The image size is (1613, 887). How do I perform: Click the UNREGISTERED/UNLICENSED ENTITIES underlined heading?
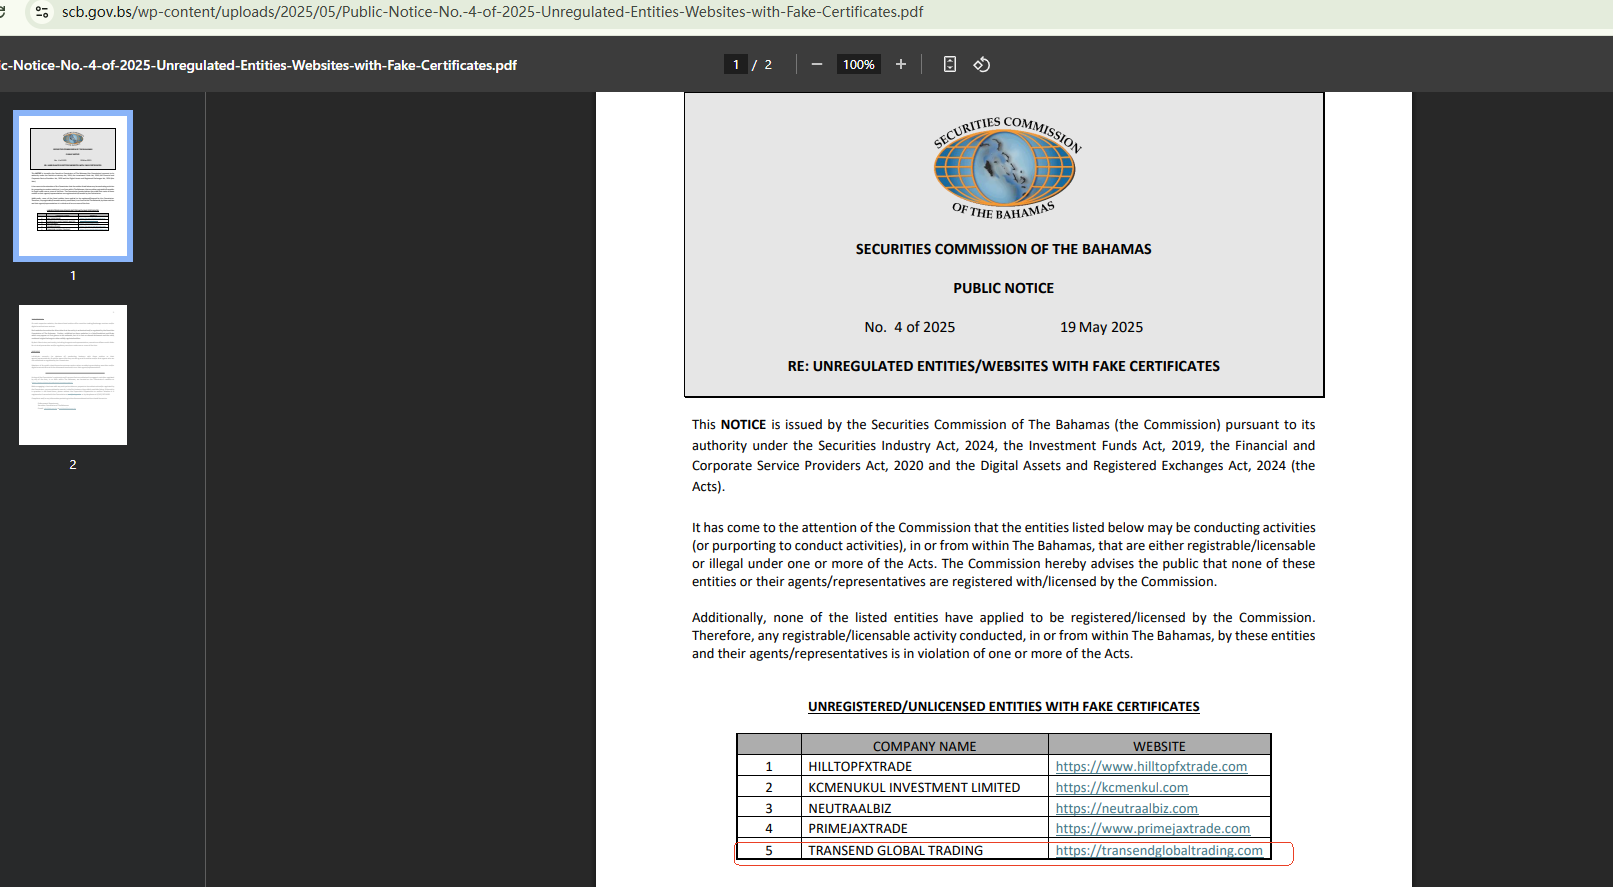[x=1004, y=707]
